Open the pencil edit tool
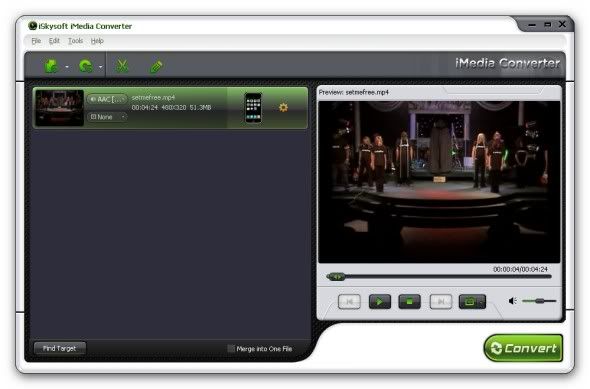Viewport: 590px width, 389px height. point(157,67)
